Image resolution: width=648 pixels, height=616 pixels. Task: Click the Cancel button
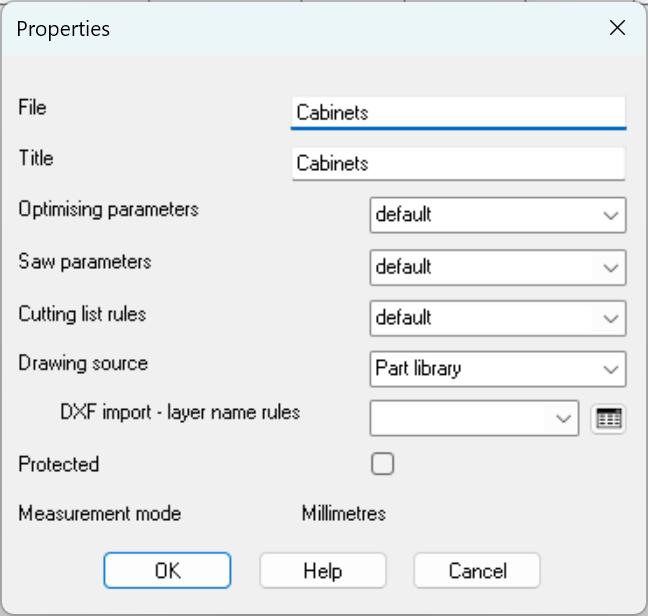pos(477,571)
